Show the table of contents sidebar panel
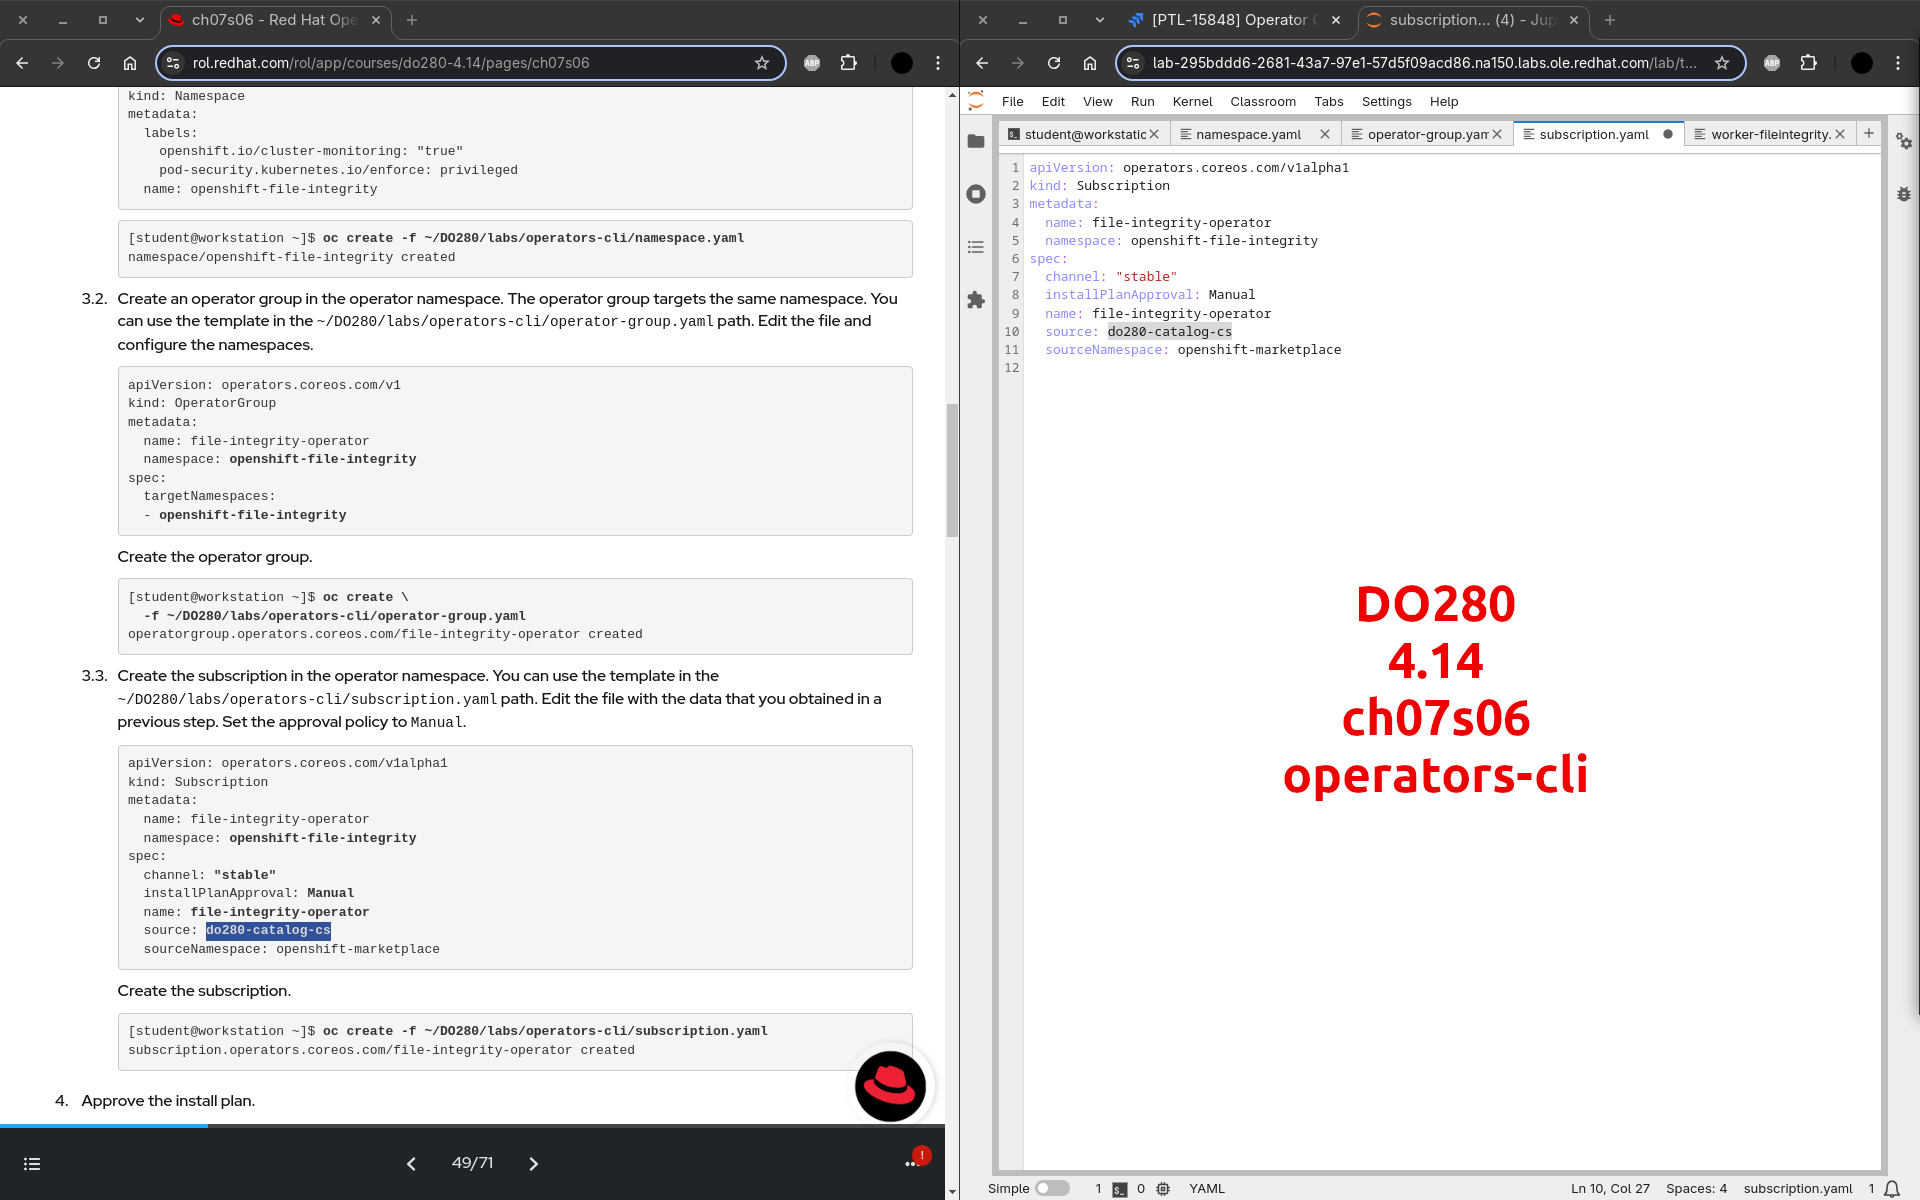1920x1200 pixels. 976,247
